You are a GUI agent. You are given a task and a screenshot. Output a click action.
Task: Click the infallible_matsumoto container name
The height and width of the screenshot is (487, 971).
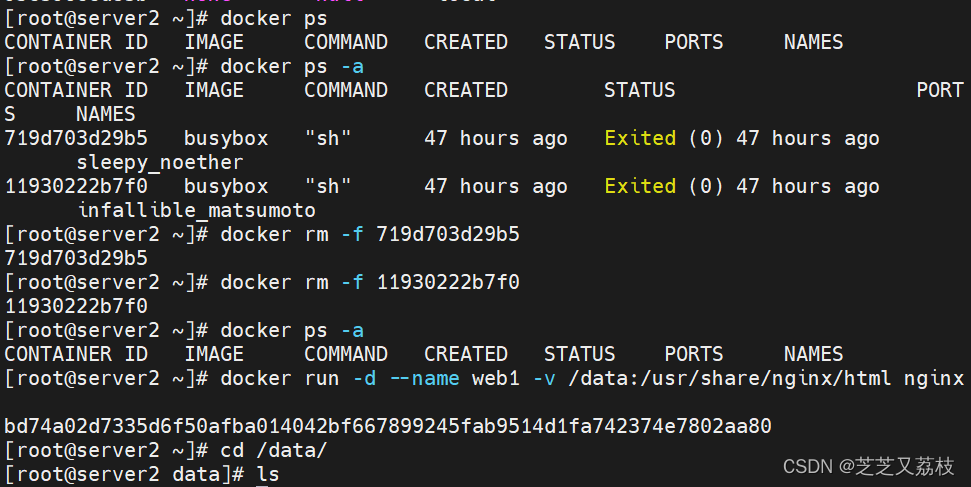[x=196, y=211]
